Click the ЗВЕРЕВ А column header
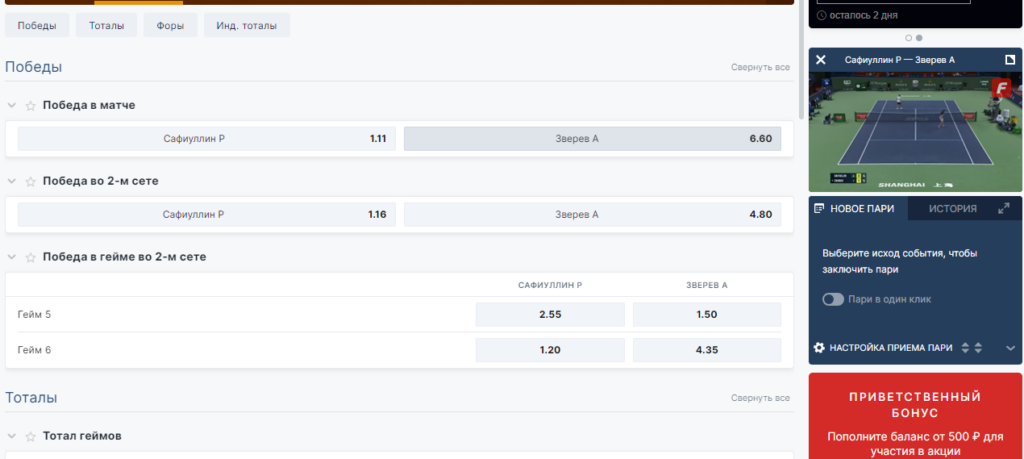 pos(707,285)
